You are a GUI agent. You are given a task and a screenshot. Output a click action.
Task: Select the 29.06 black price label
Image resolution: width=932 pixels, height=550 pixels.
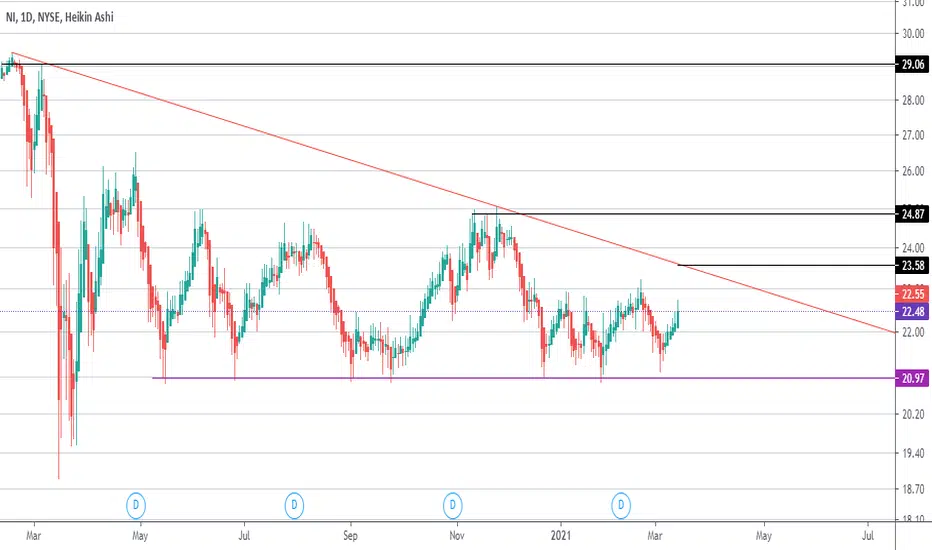[912, 64]
